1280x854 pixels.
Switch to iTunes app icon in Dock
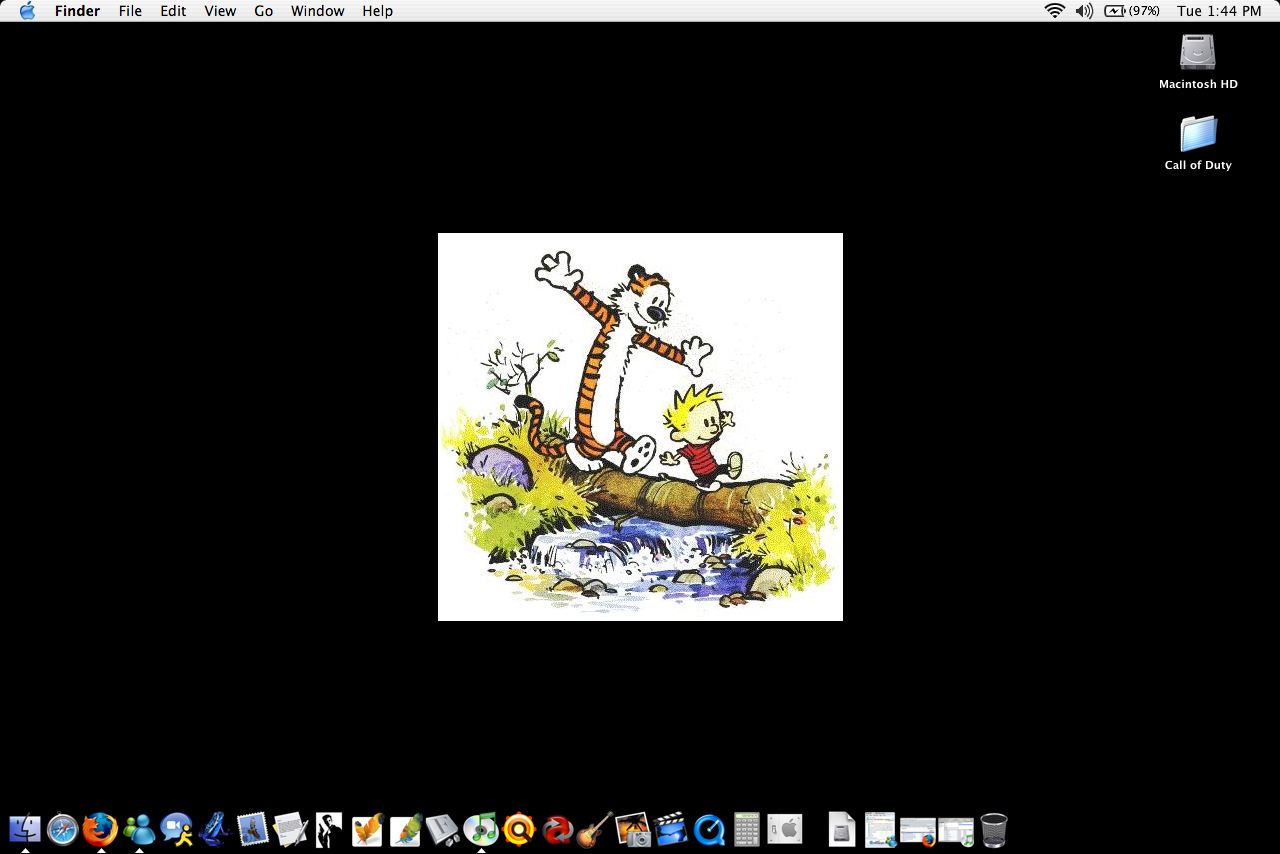point(481,829)
